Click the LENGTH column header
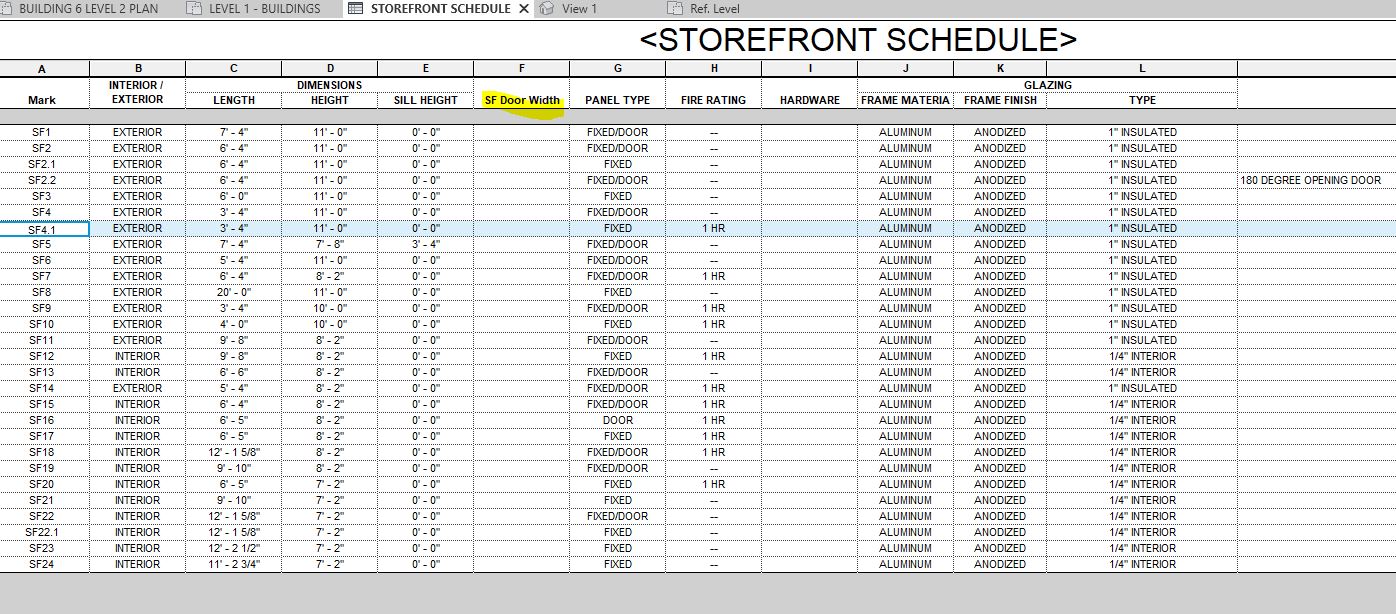Screen dimensions: 1396x614 [234, 100]
